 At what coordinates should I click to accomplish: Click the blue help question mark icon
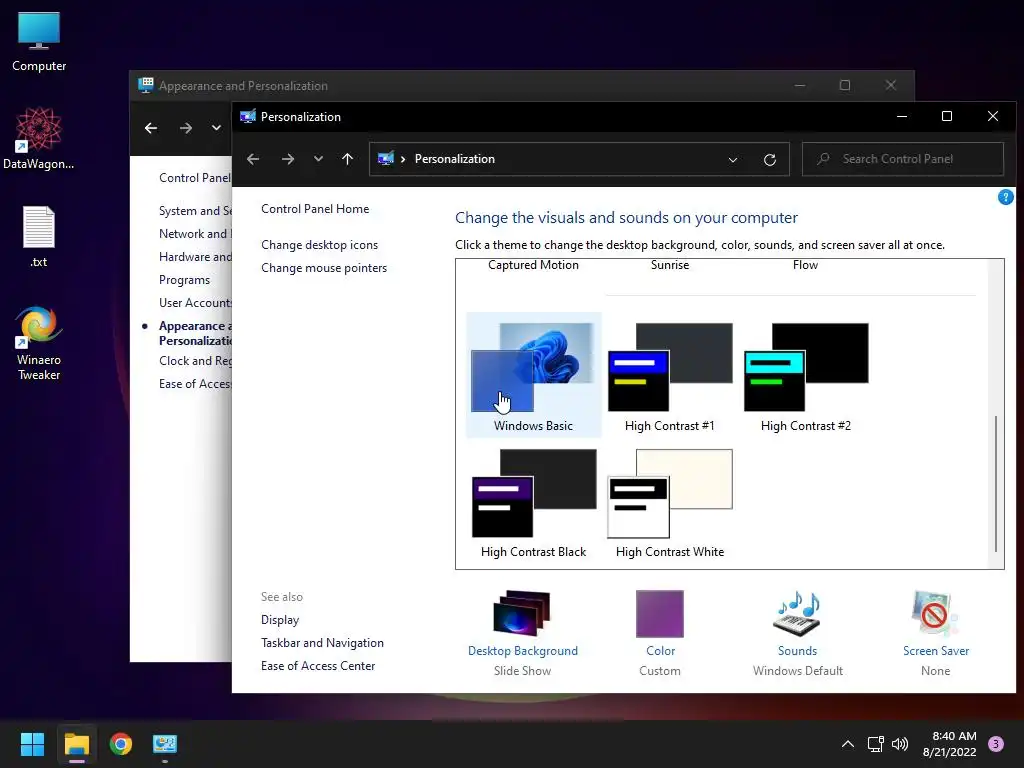pos(1006,197)
